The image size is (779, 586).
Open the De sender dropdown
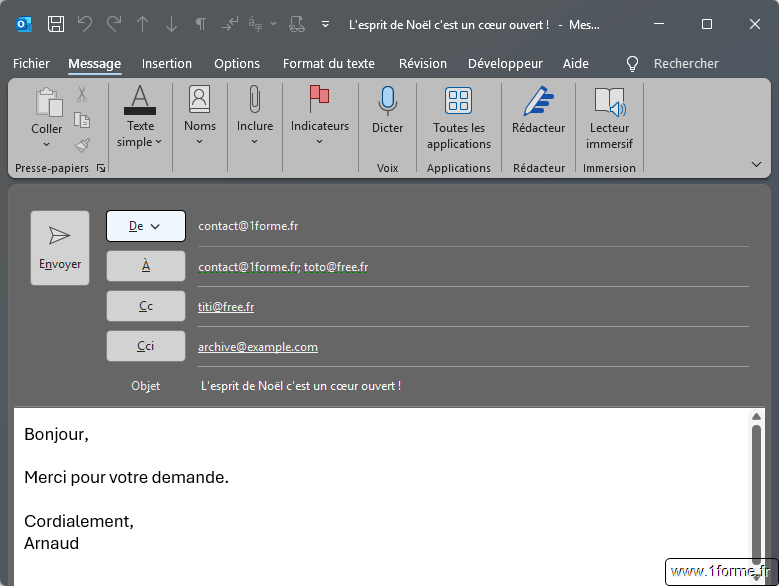[146, 226]
